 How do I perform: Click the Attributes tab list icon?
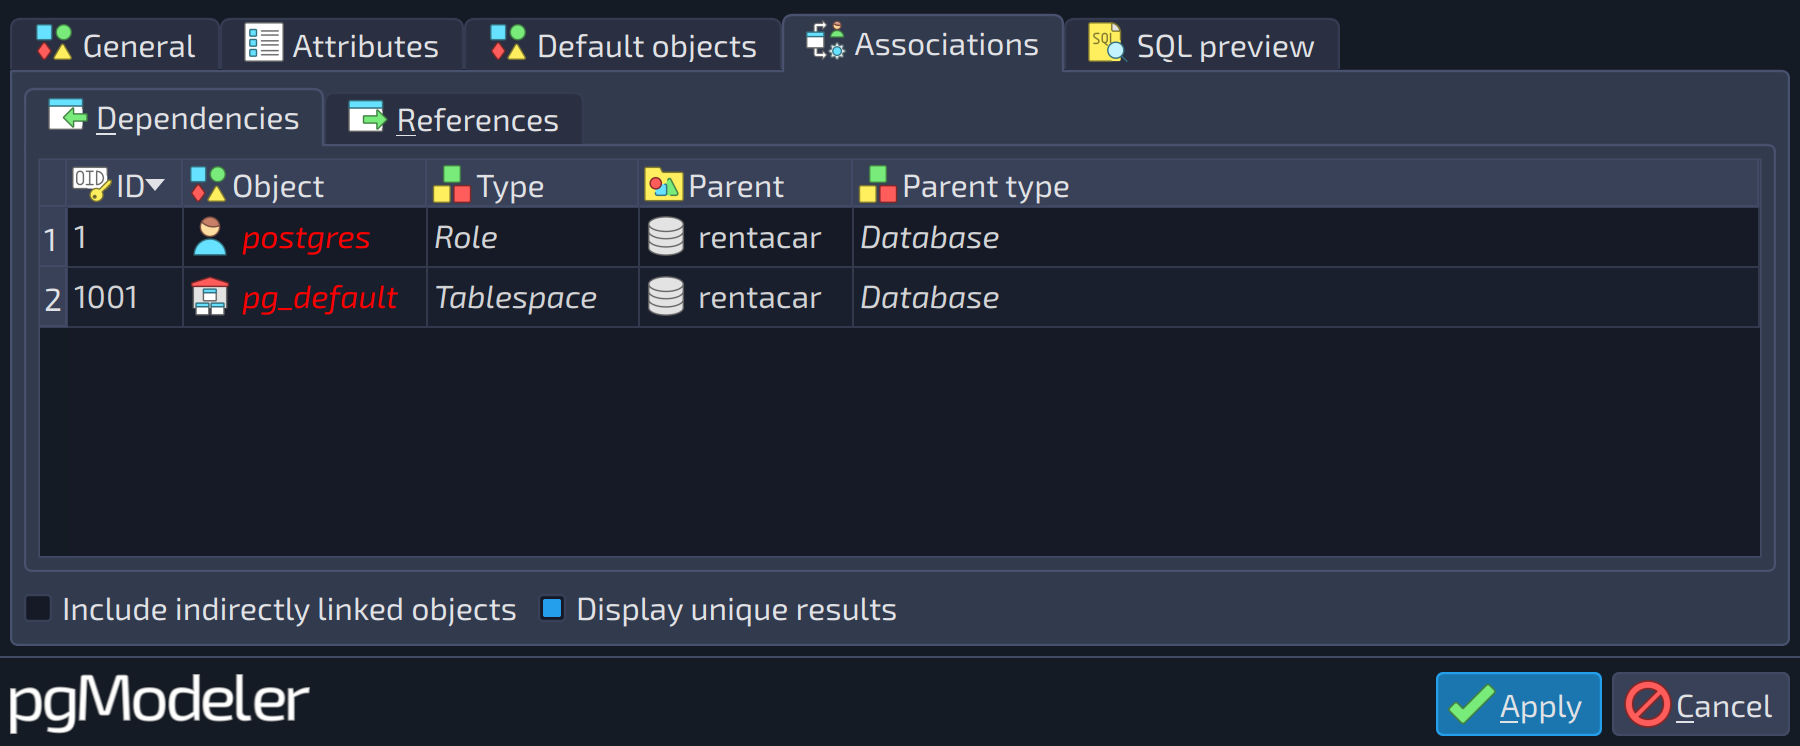tap(264, 43)
